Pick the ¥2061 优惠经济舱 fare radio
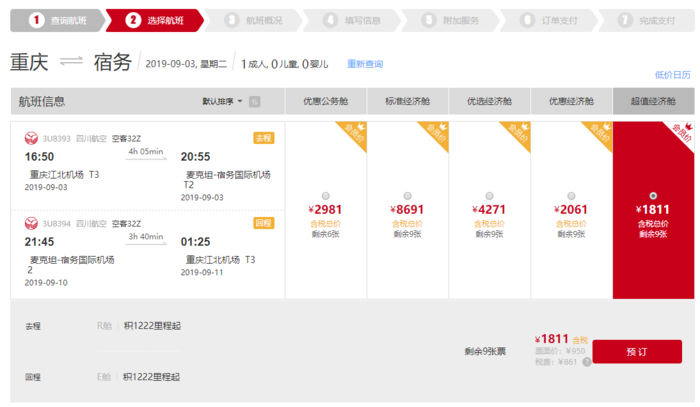 (x=571, y=195)
